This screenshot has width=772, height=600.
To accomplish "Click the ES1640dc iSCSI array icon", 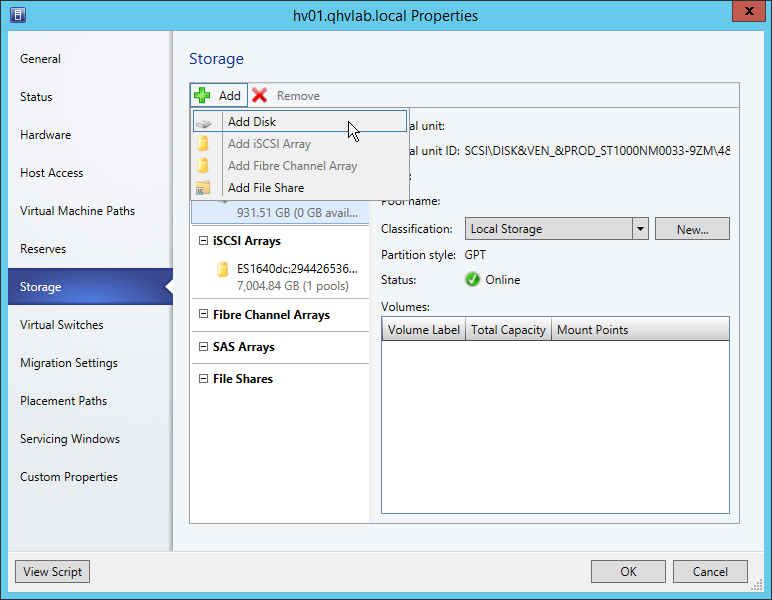I will point(222,269).
